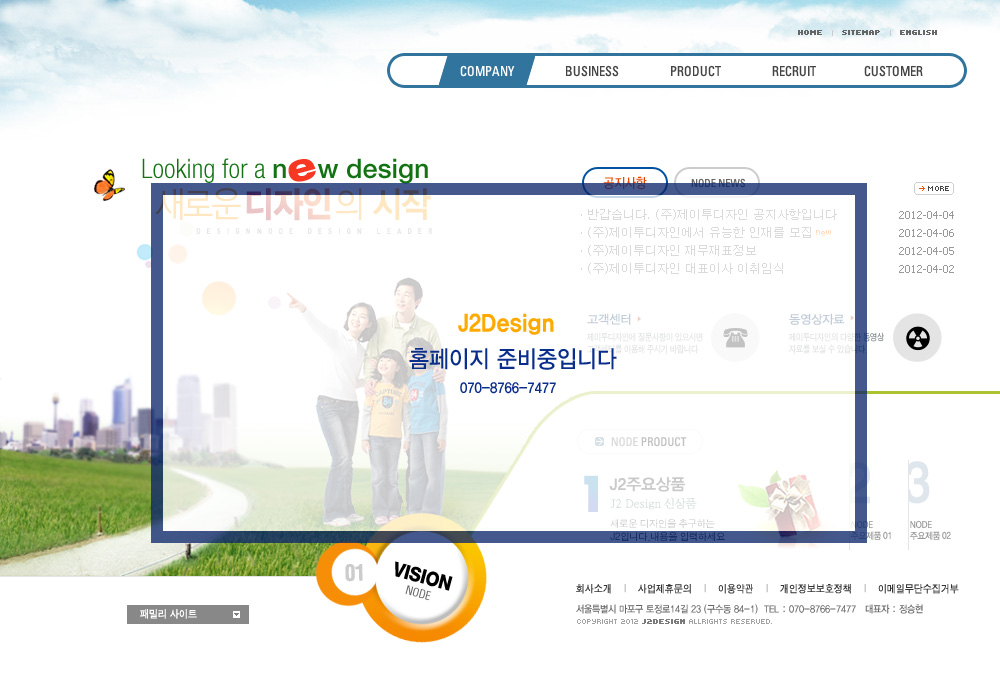Select product number 3 주요제품 02

[930, 502]
